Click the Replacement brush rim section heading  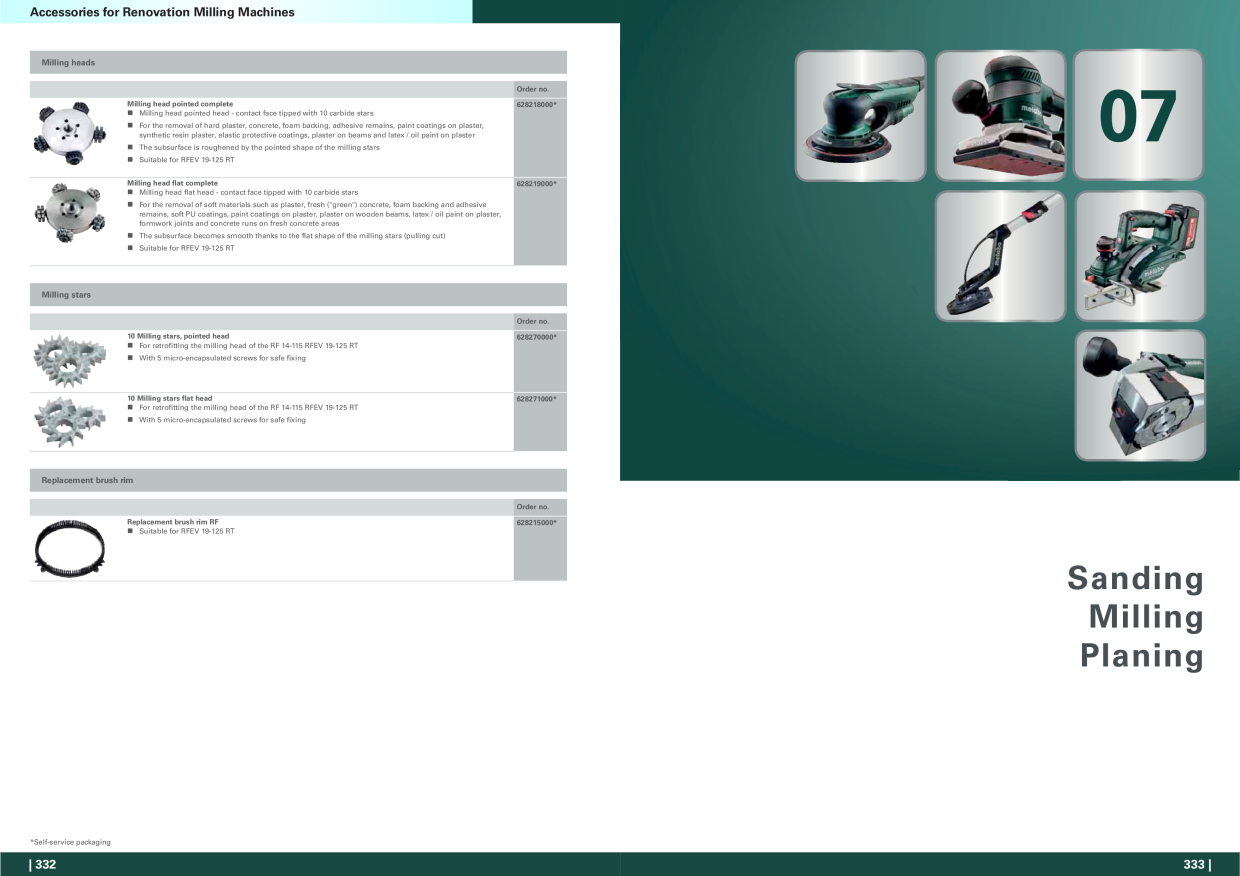[87, 480]
